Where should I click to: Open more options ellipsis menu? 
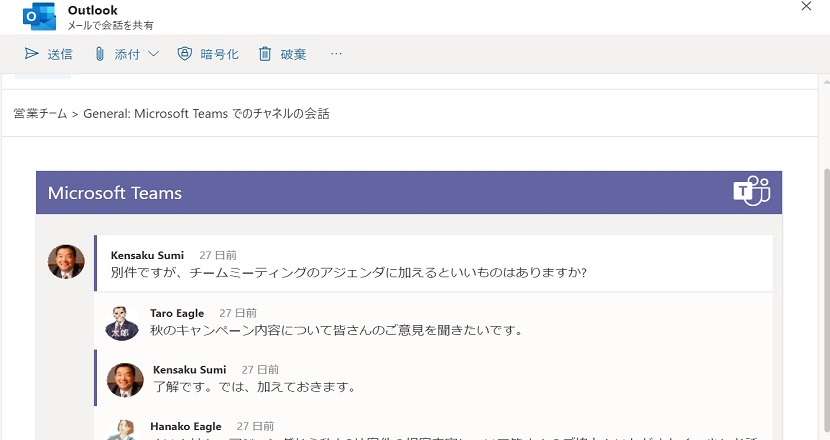(x=336, y=54)
